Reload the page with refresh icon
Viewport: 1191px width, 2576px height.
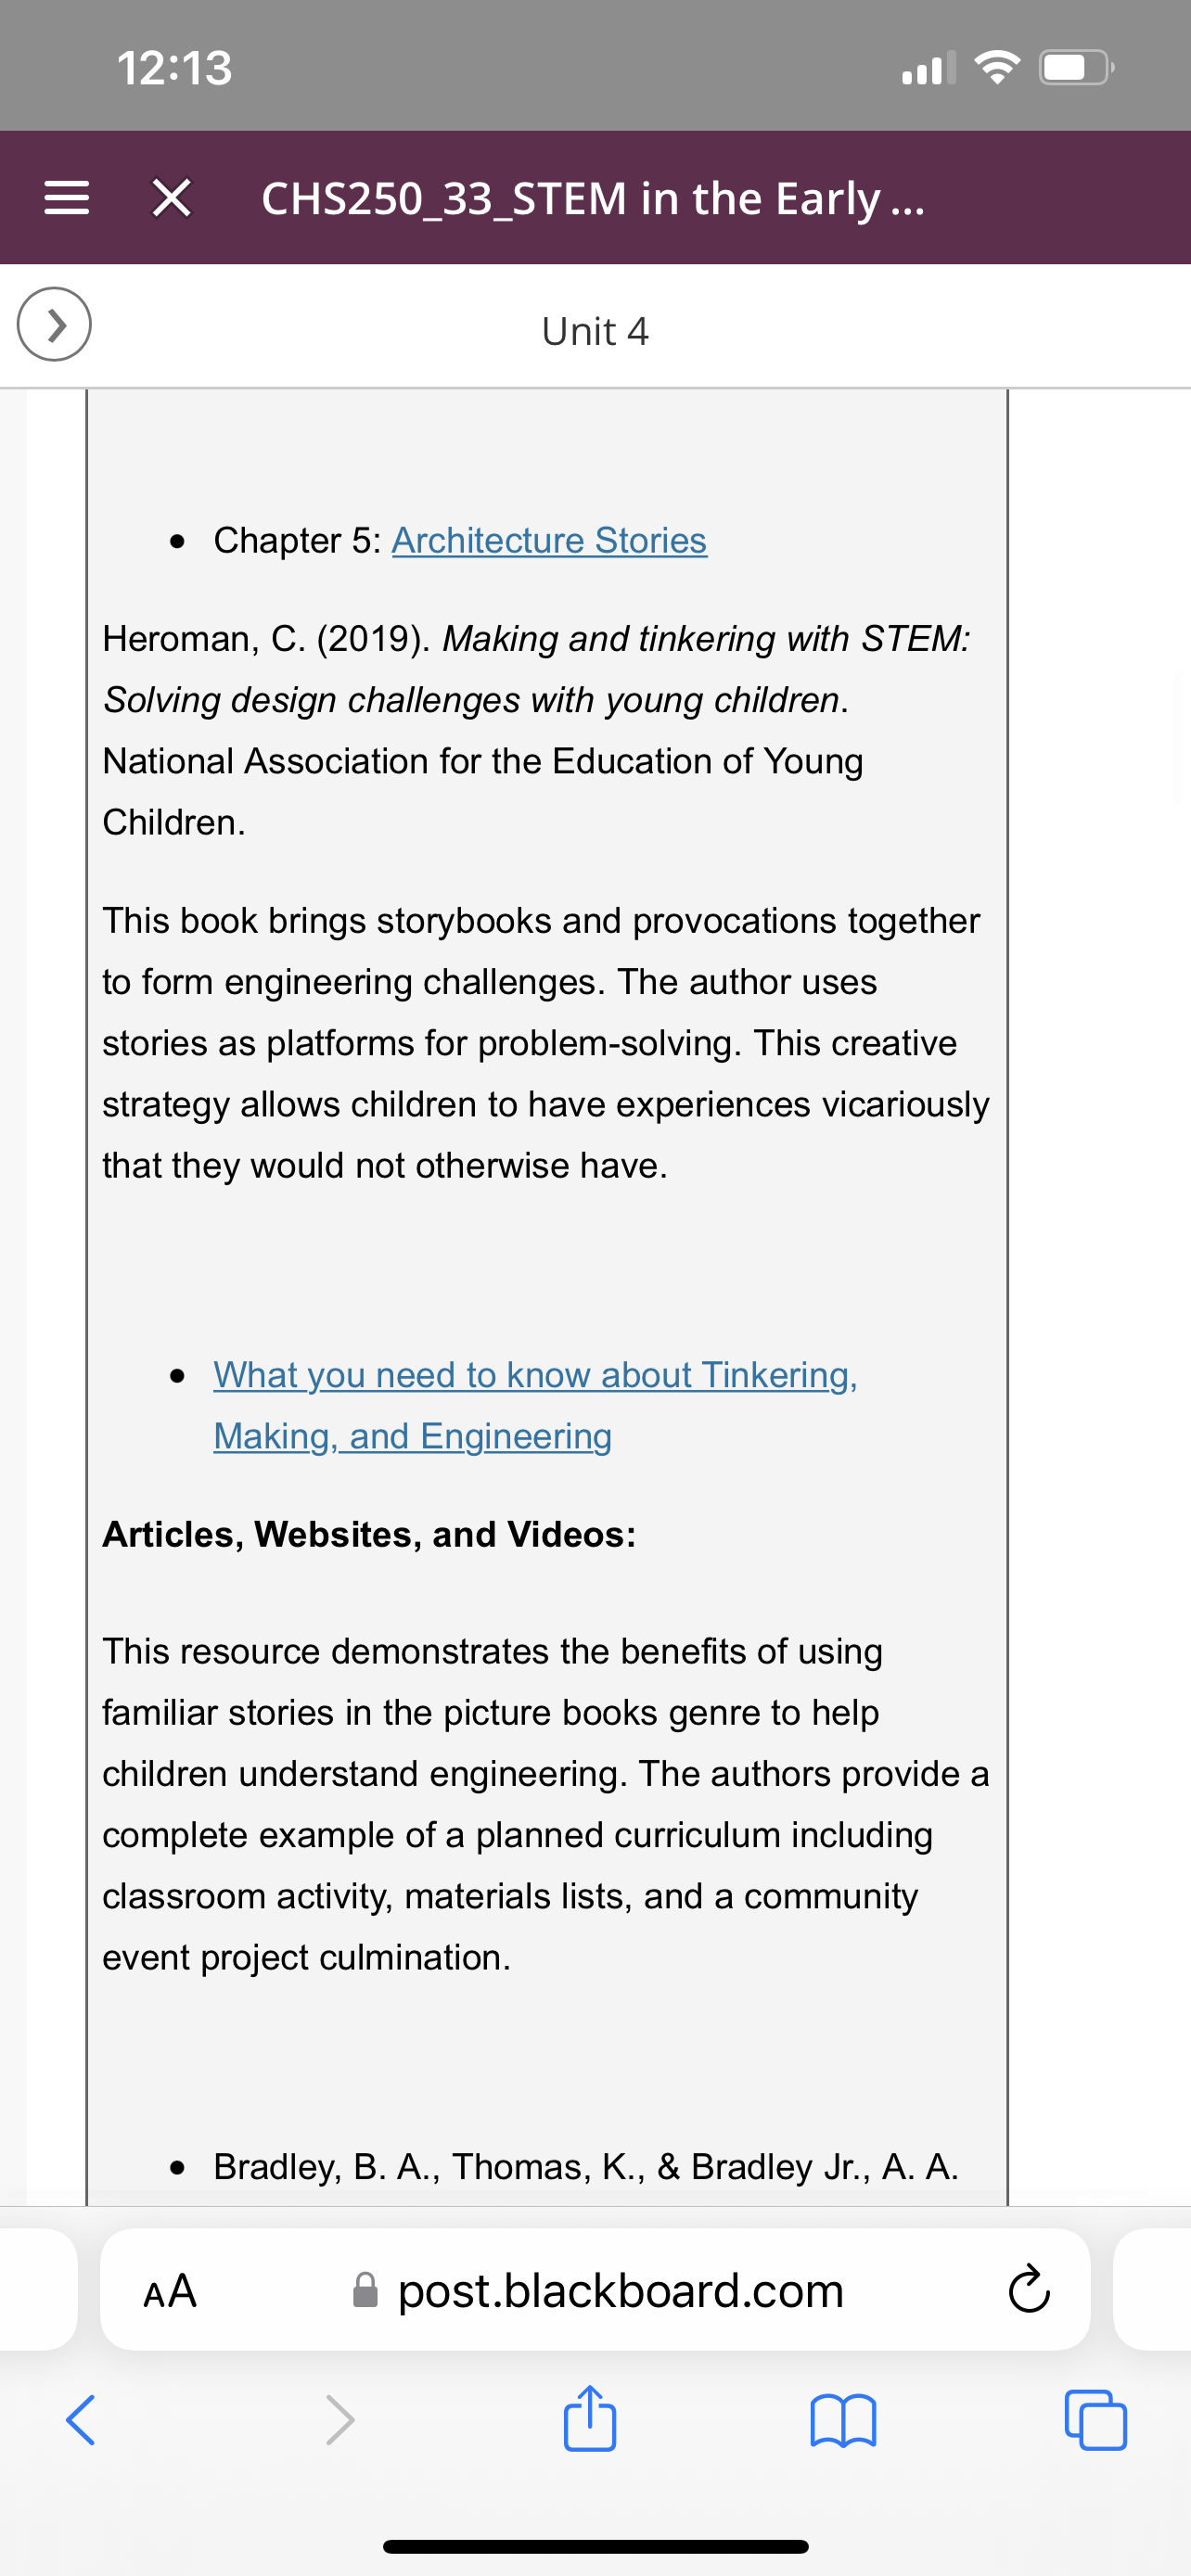pos(1029,2290)
